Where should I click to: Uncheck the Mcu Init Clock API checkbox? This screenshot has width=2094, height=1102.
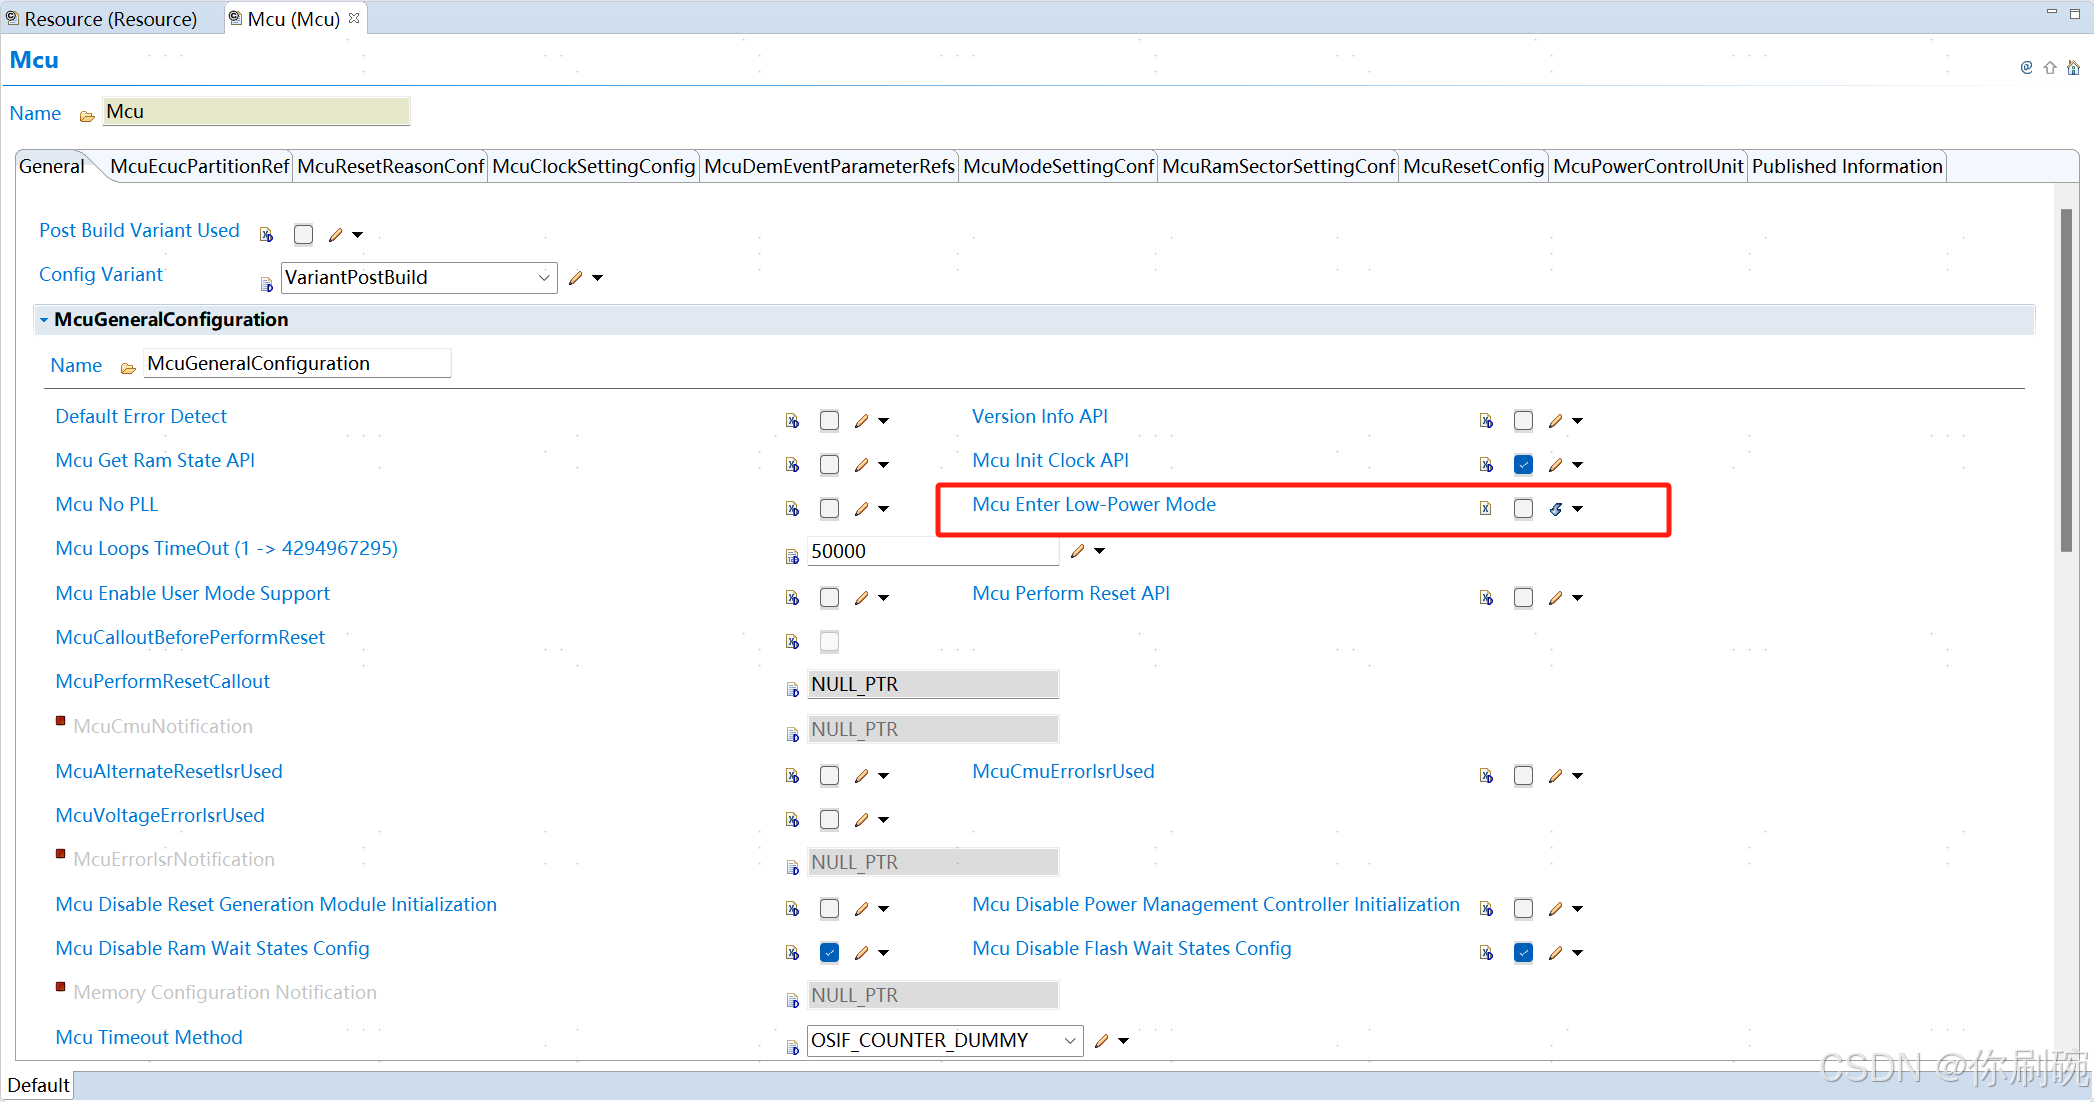click(1523, 465)
